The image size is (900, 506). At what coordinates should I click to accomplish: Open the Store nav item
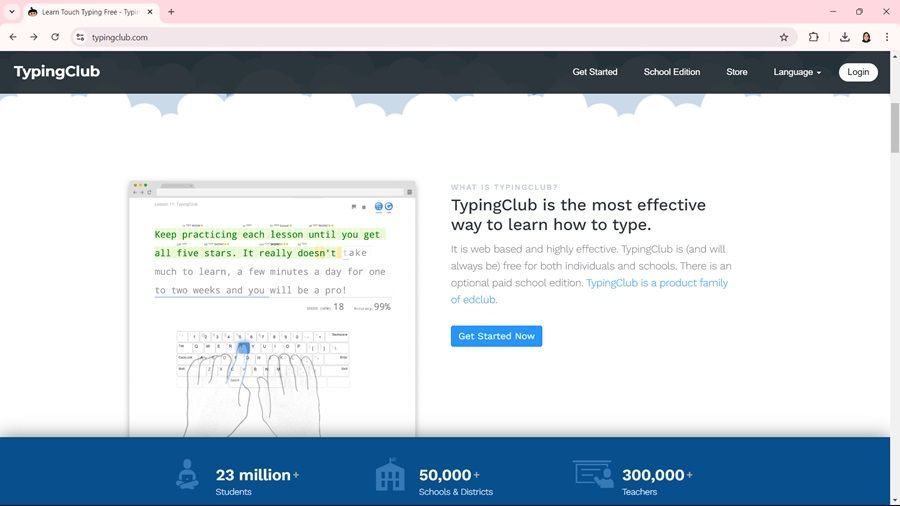736,72
